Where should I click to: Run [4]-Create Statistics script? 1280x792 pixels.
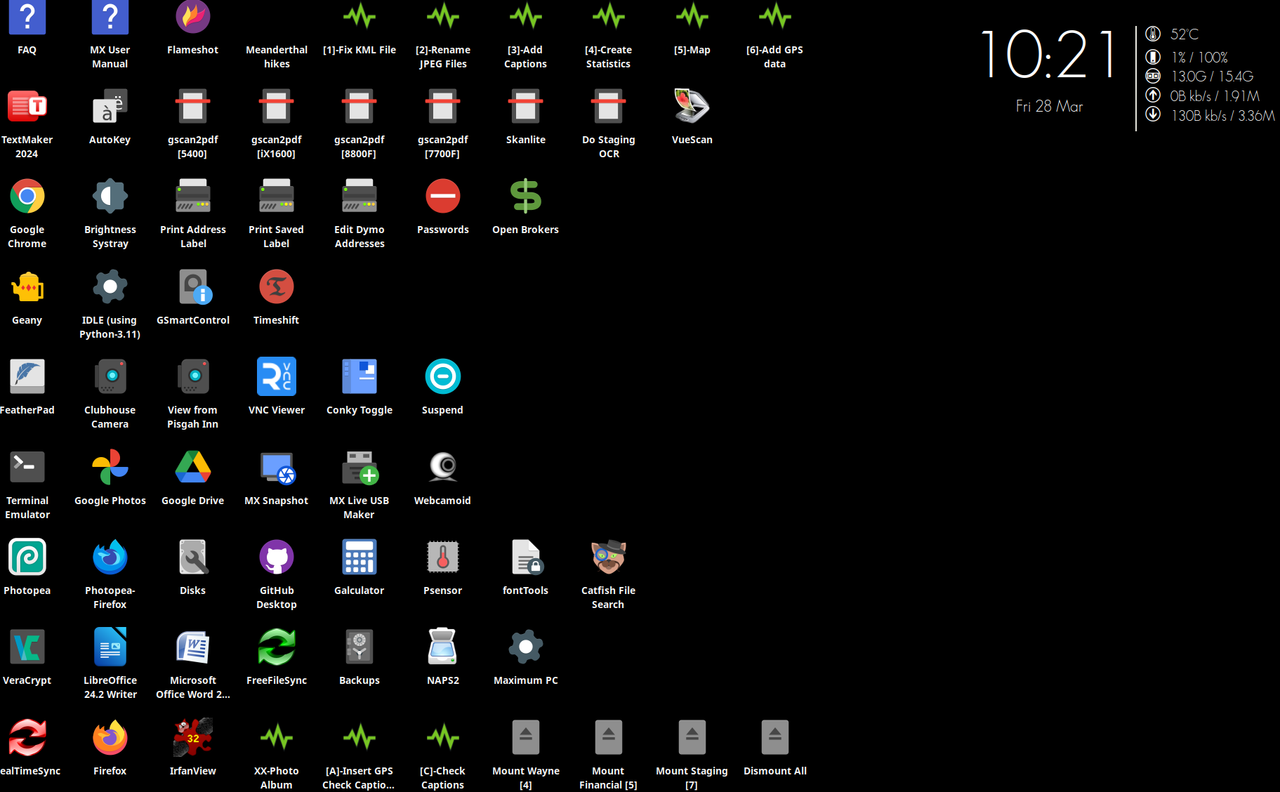[608, 17]
